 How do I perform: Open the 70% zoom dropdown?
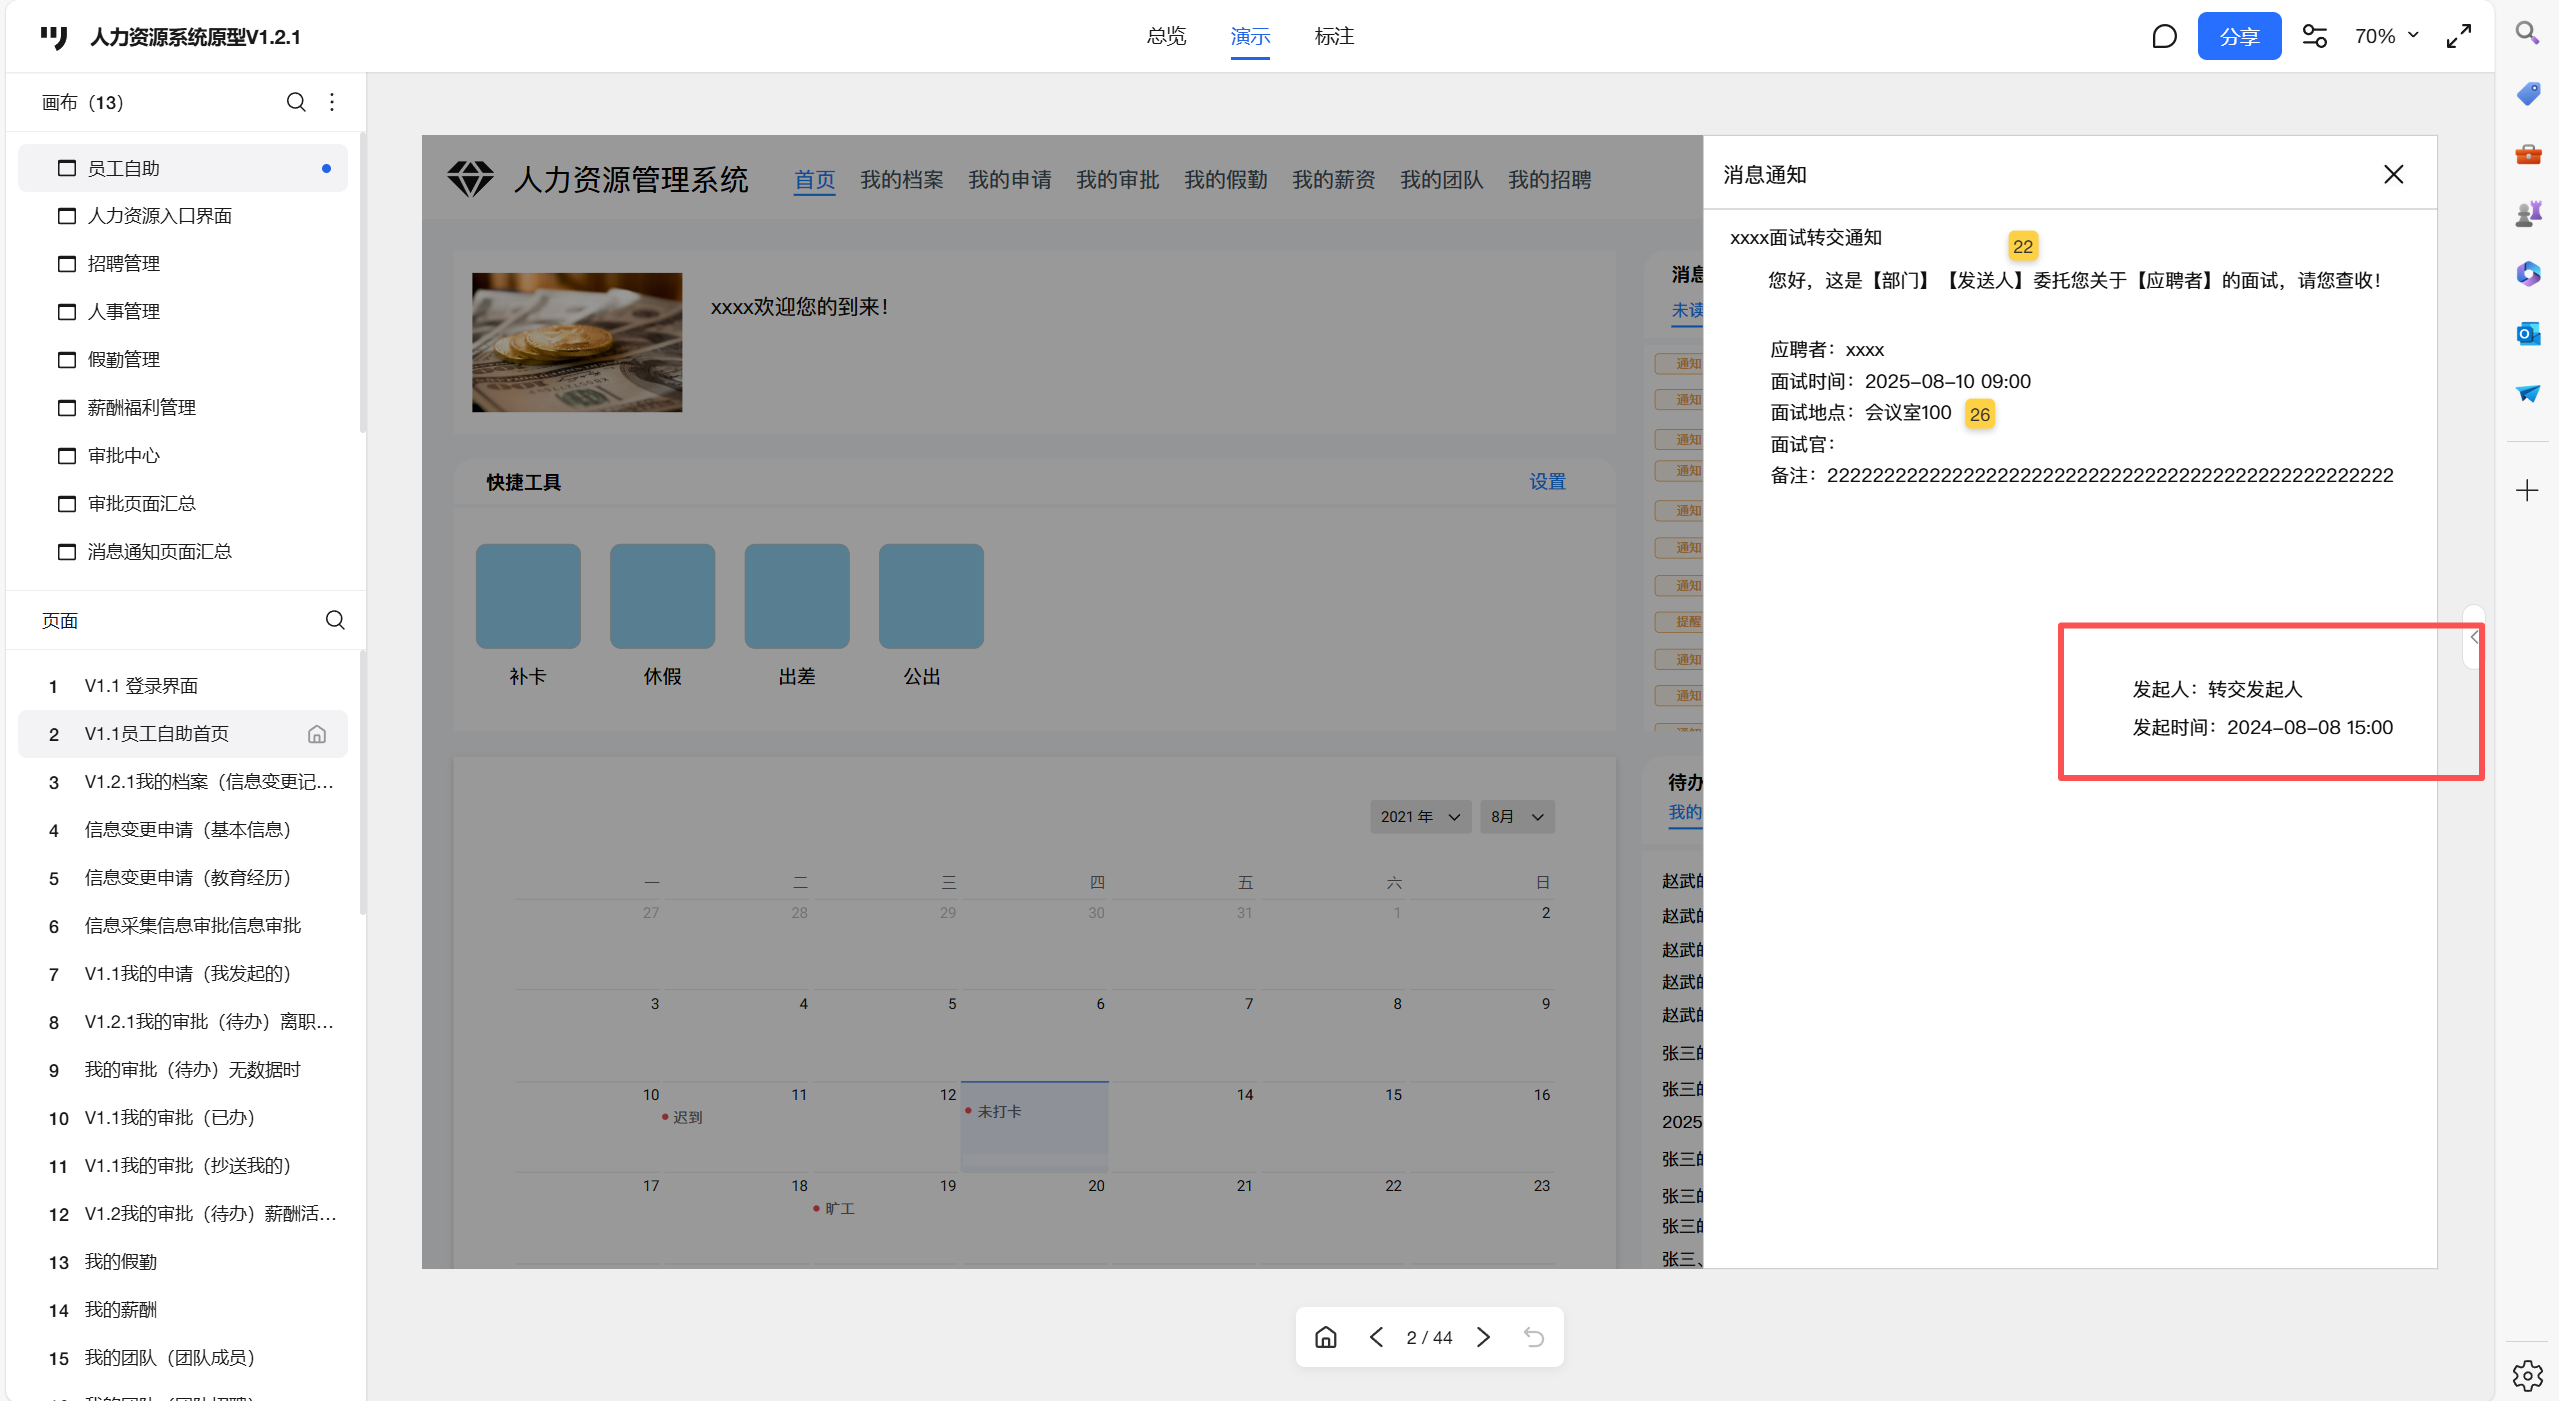click(x=2386, y=37)
